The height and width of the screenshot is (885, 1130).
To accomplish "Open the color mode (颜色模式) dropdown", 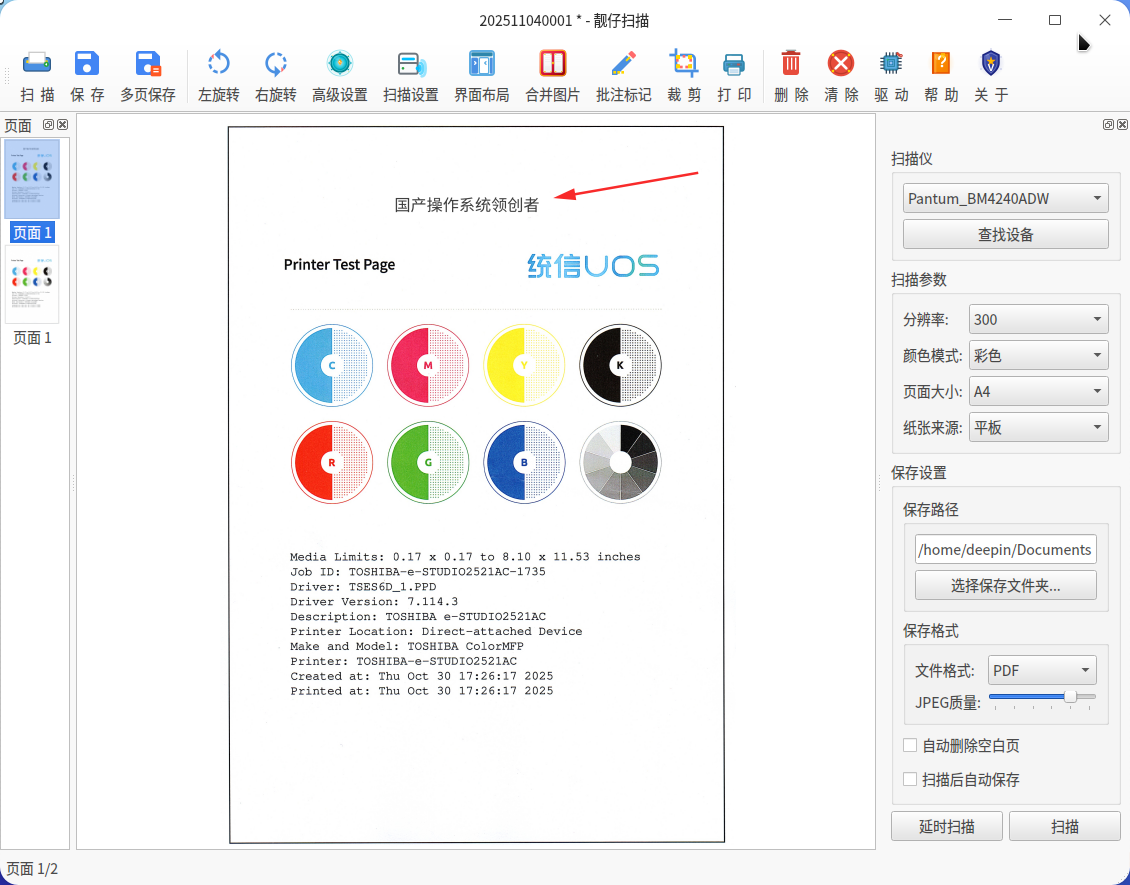I will tap(1038, 355).
